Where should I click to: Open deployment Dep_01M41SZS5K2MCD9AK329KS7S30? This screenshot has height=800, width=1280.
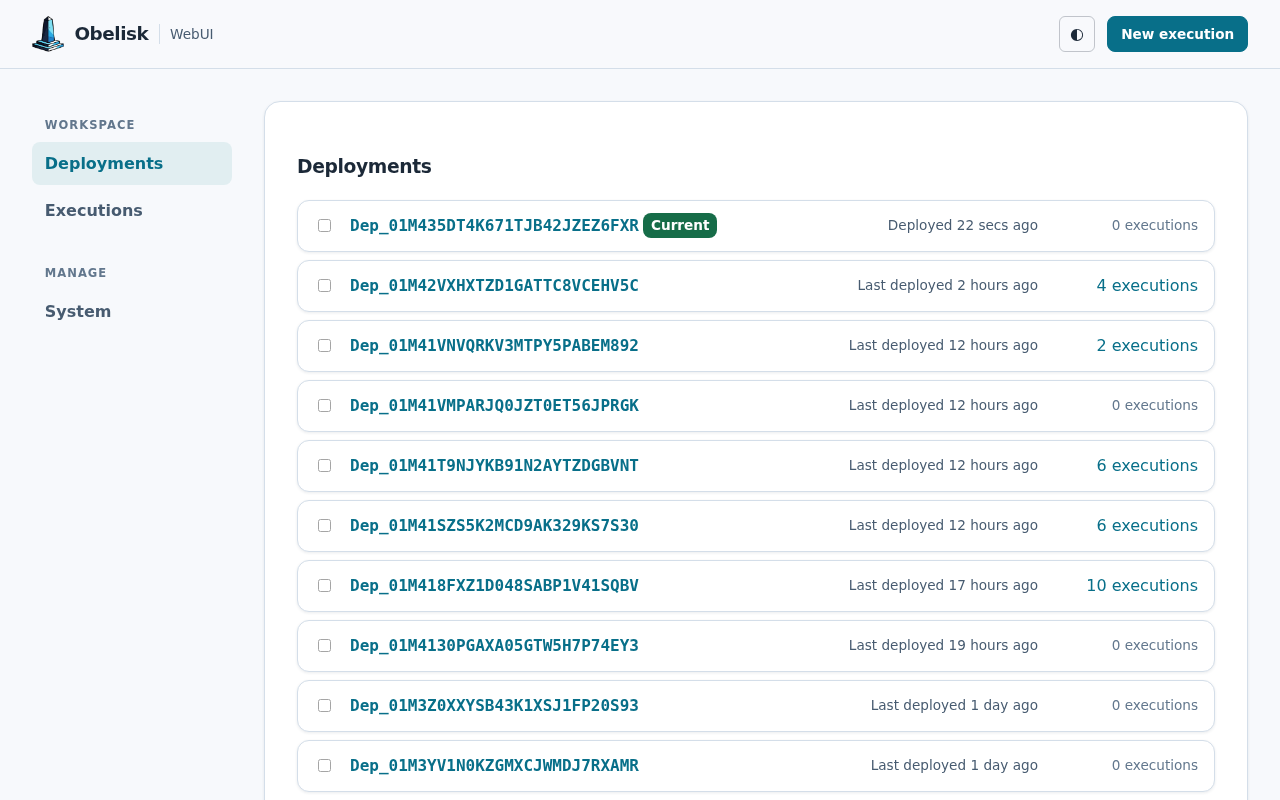(x=494, y=525)
